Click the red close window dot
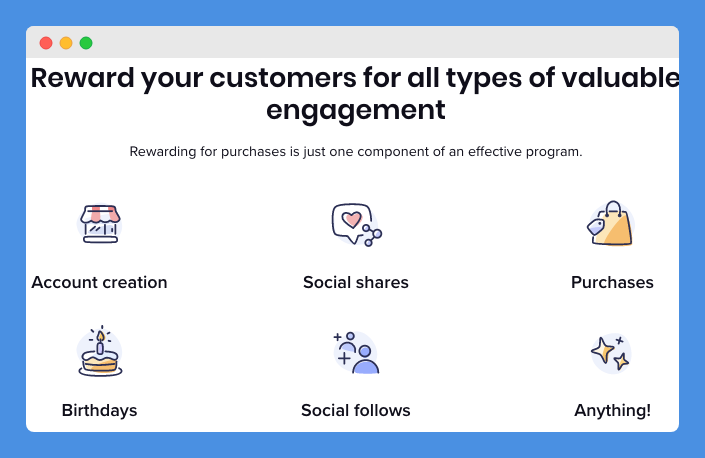The image size is (705, 458). tap(46, 43)
